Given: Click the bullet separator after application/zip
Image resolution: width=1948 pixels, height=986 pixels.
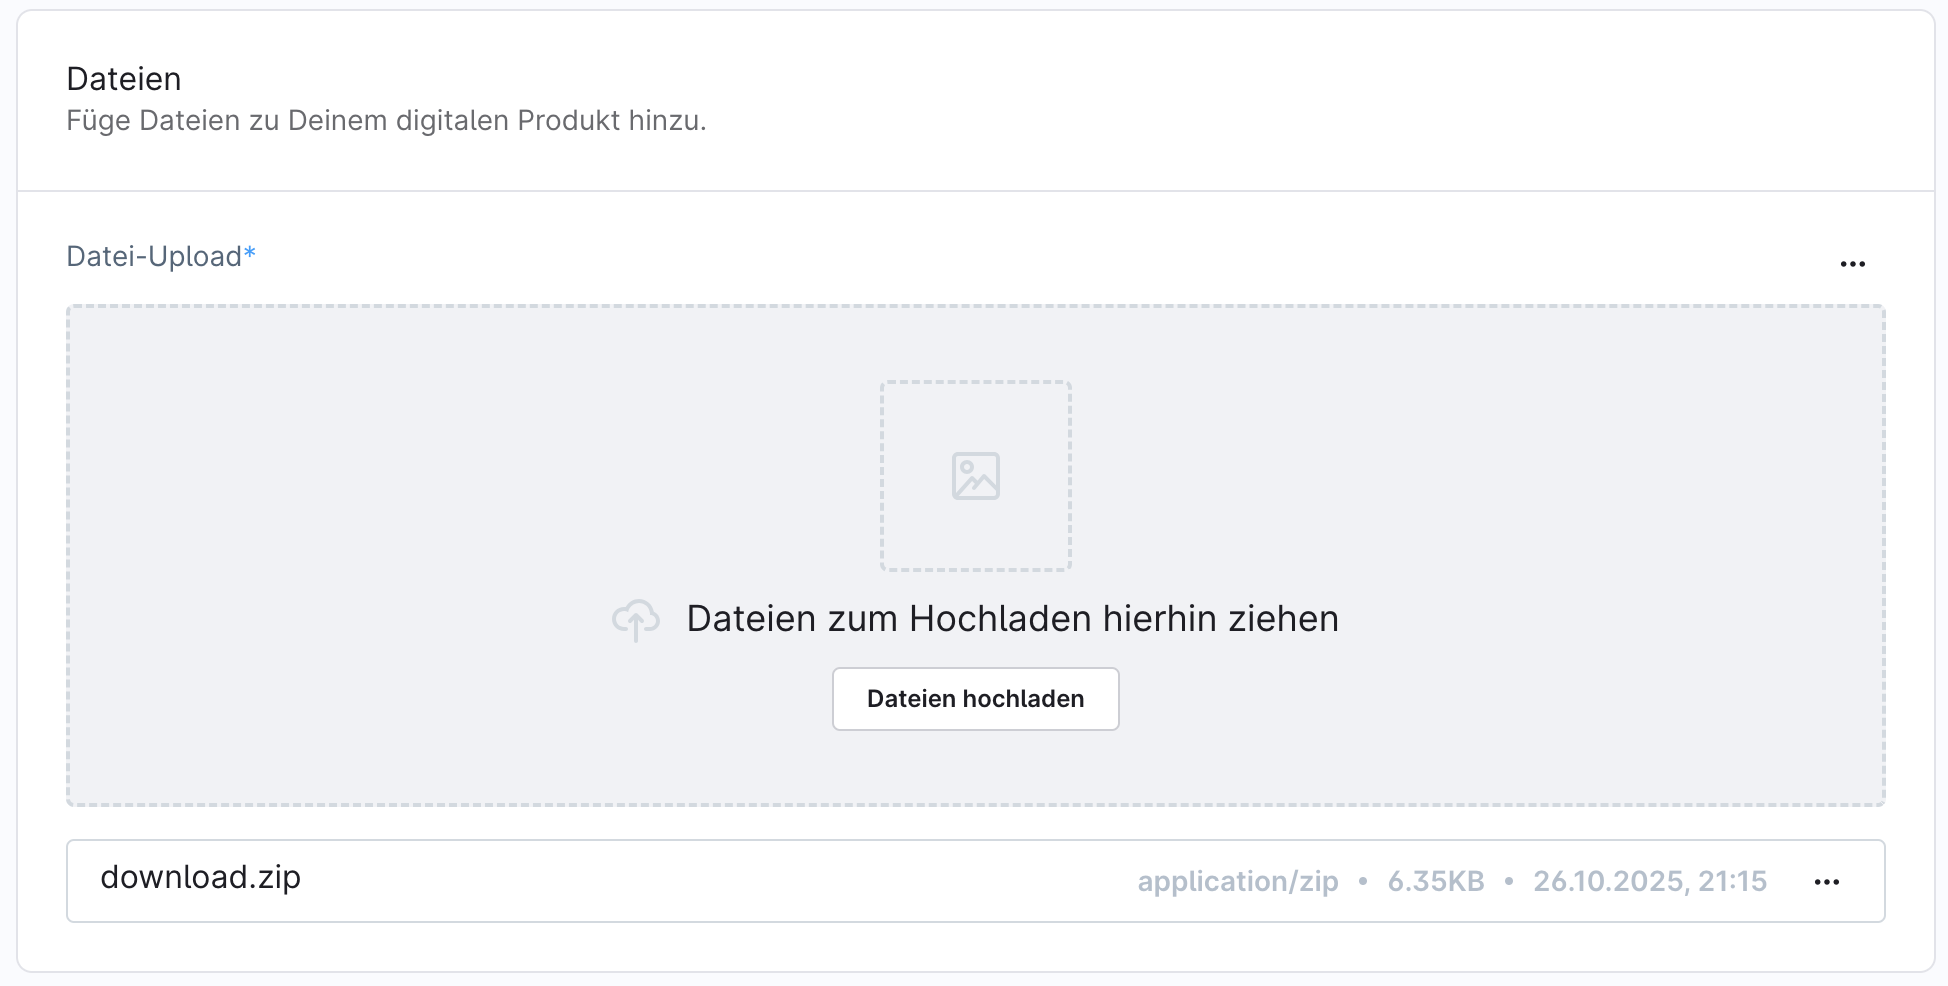Looking at the screenshot, I should [1362, 881].
